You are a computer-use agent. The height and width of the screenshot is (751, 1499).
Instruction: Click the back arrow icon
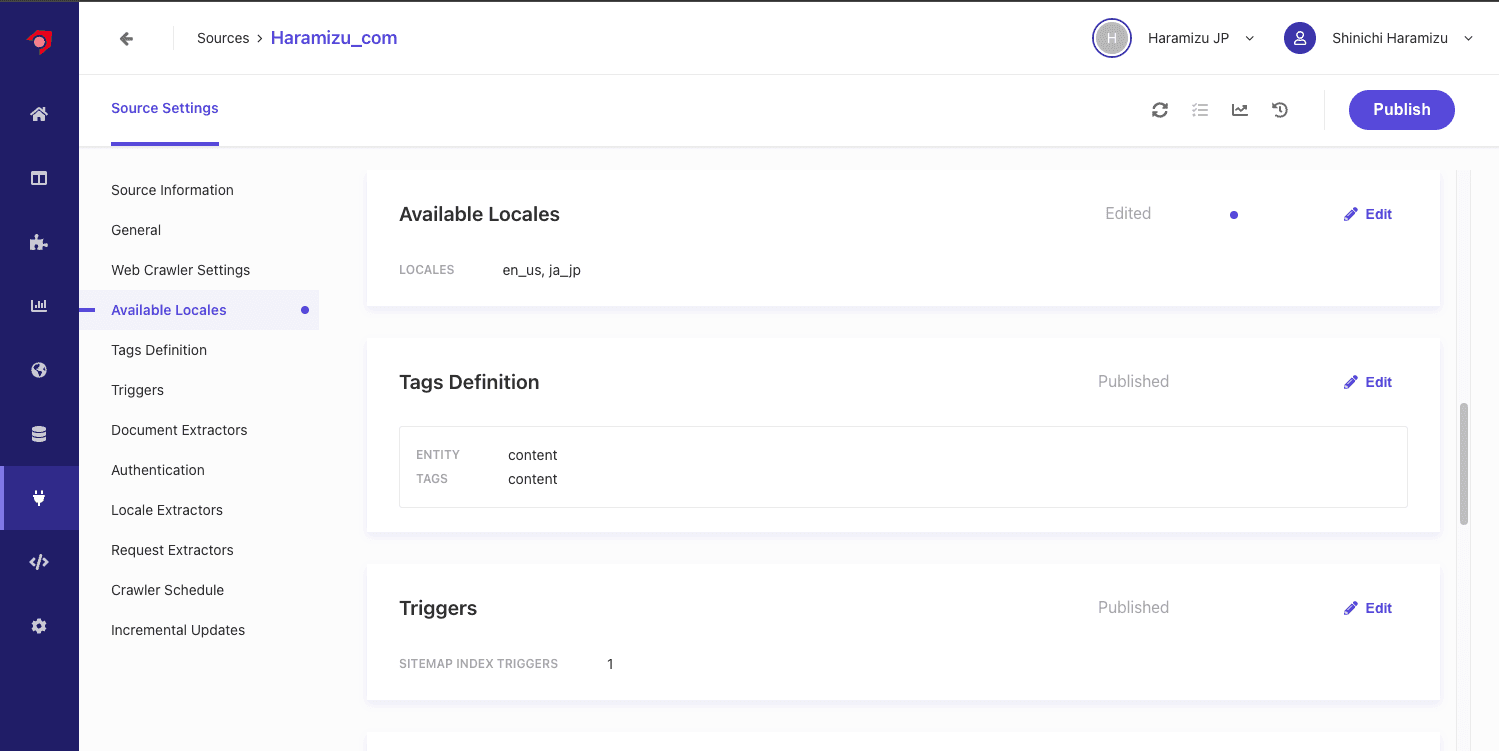click(x=126, y=38)
